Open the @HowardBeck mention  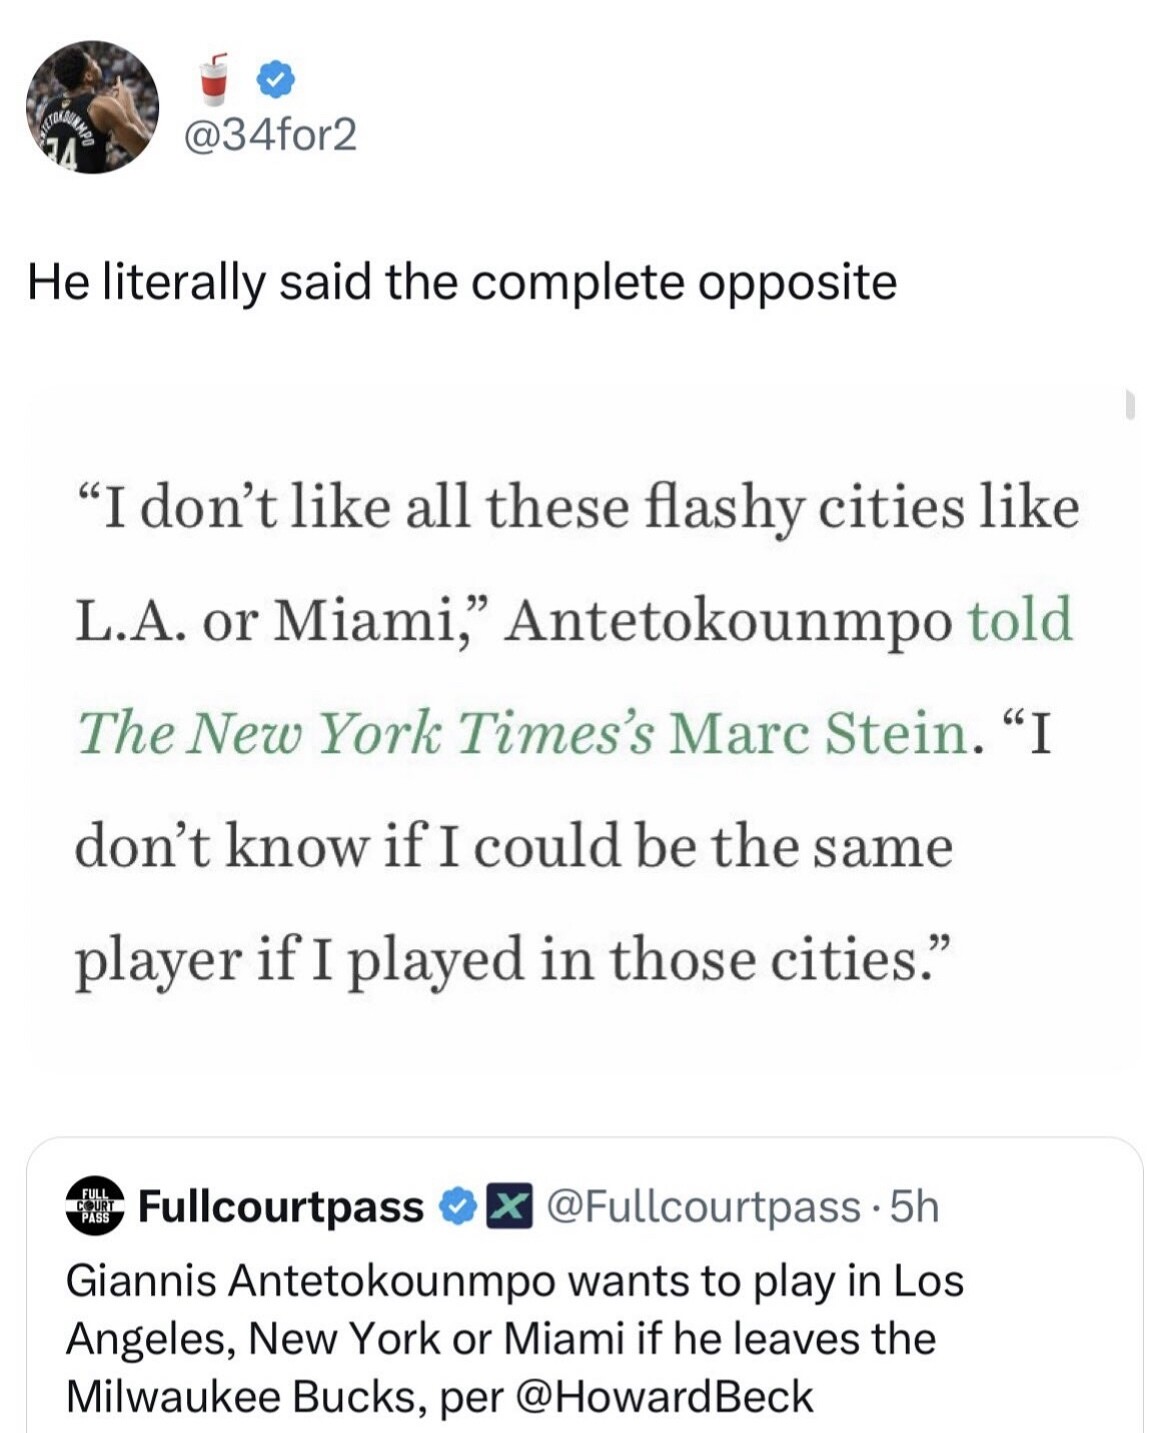(662, 1397)
